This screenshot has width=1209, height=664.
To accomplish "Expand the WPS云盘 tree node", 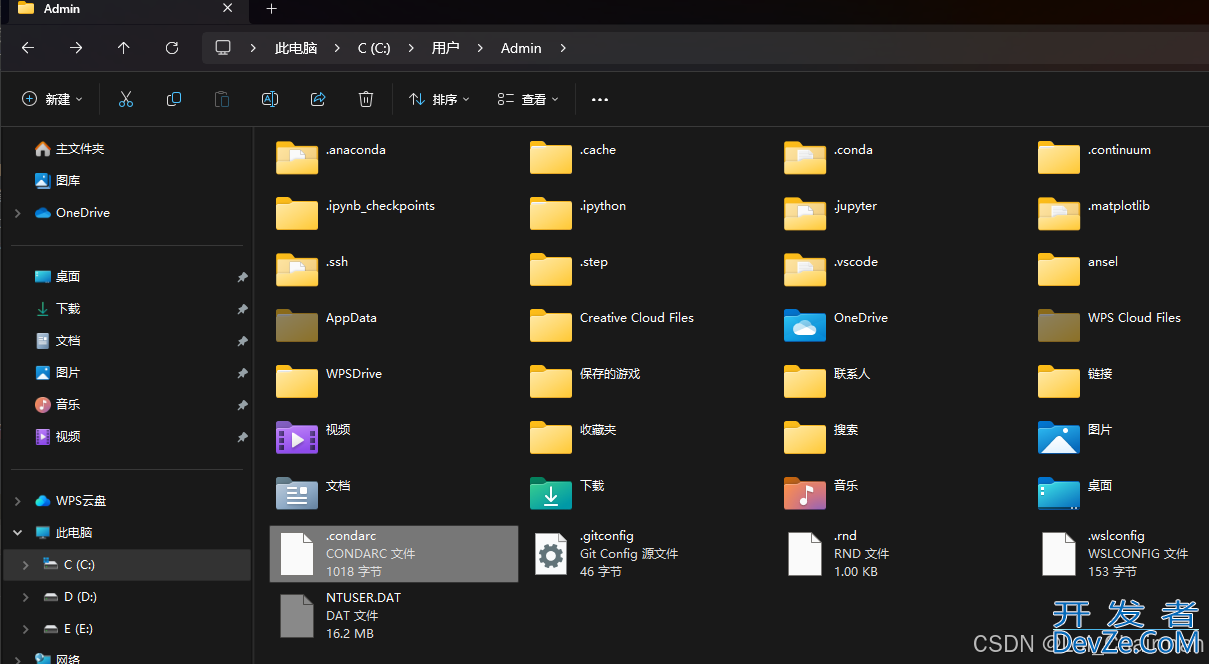I will (17, 501).
